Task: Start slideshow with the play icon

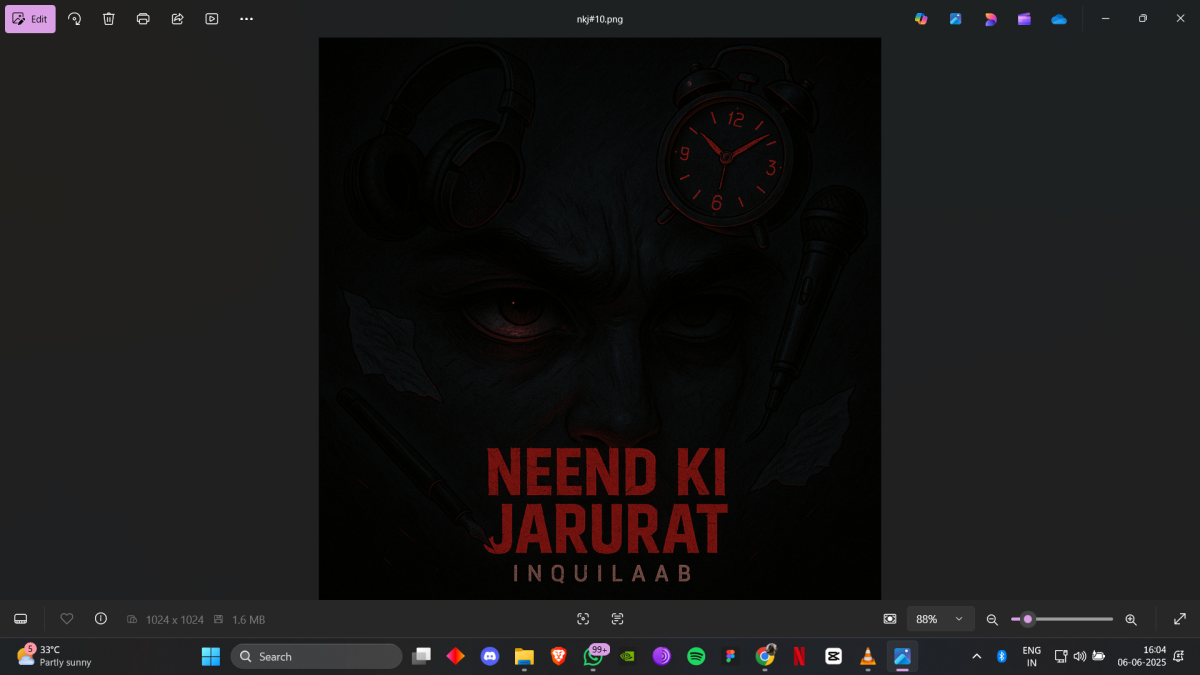Action: (211, 19)
